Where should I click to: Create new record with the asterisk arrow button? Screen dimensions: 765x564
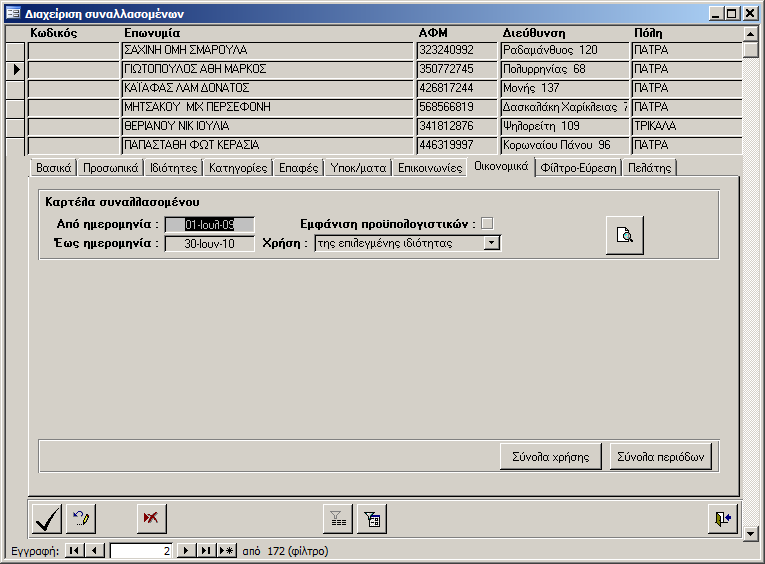pos(227,550)
